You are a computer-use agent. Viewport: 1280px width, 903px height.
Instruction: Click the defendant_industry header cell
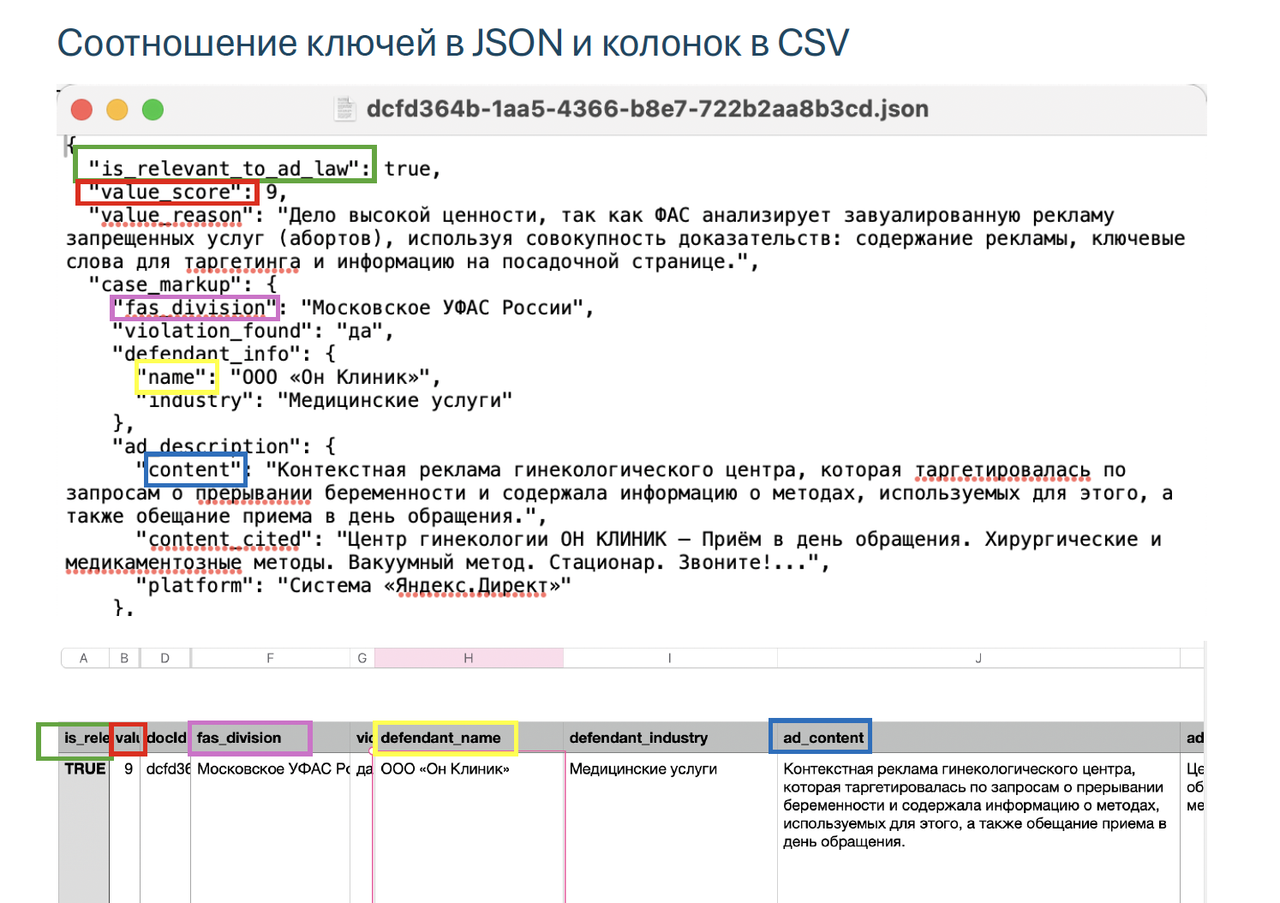[x=669, y=738]
